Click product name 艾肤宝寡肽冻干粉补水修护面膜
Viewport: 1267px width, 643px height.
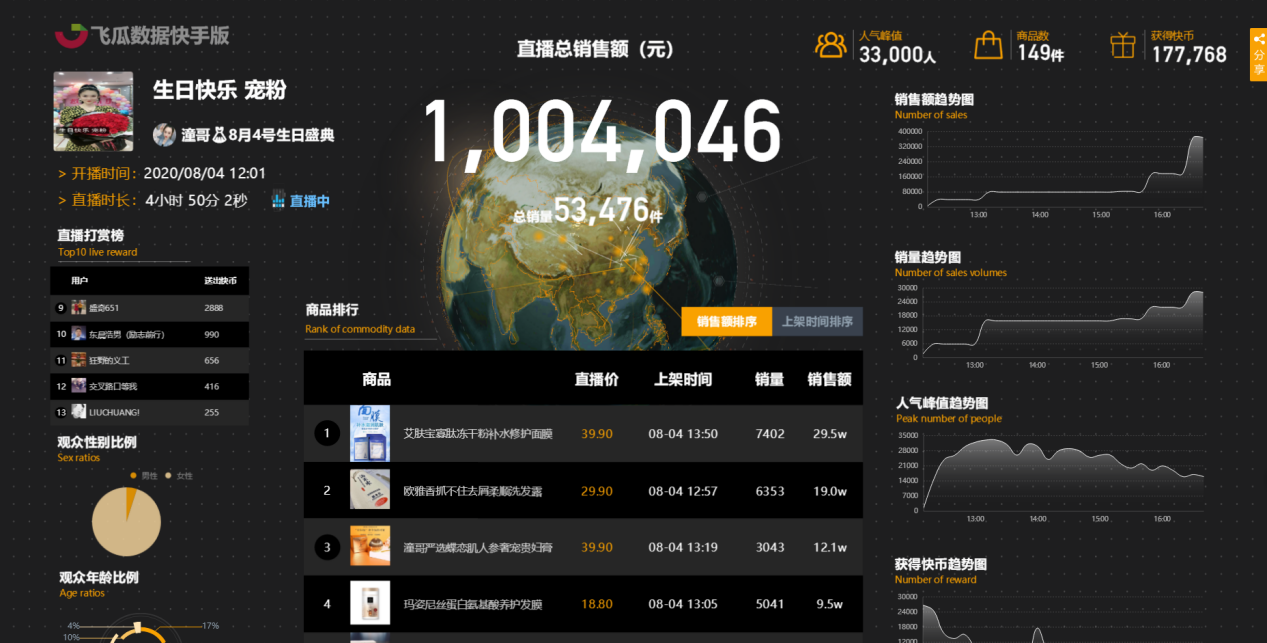point(477,434)
